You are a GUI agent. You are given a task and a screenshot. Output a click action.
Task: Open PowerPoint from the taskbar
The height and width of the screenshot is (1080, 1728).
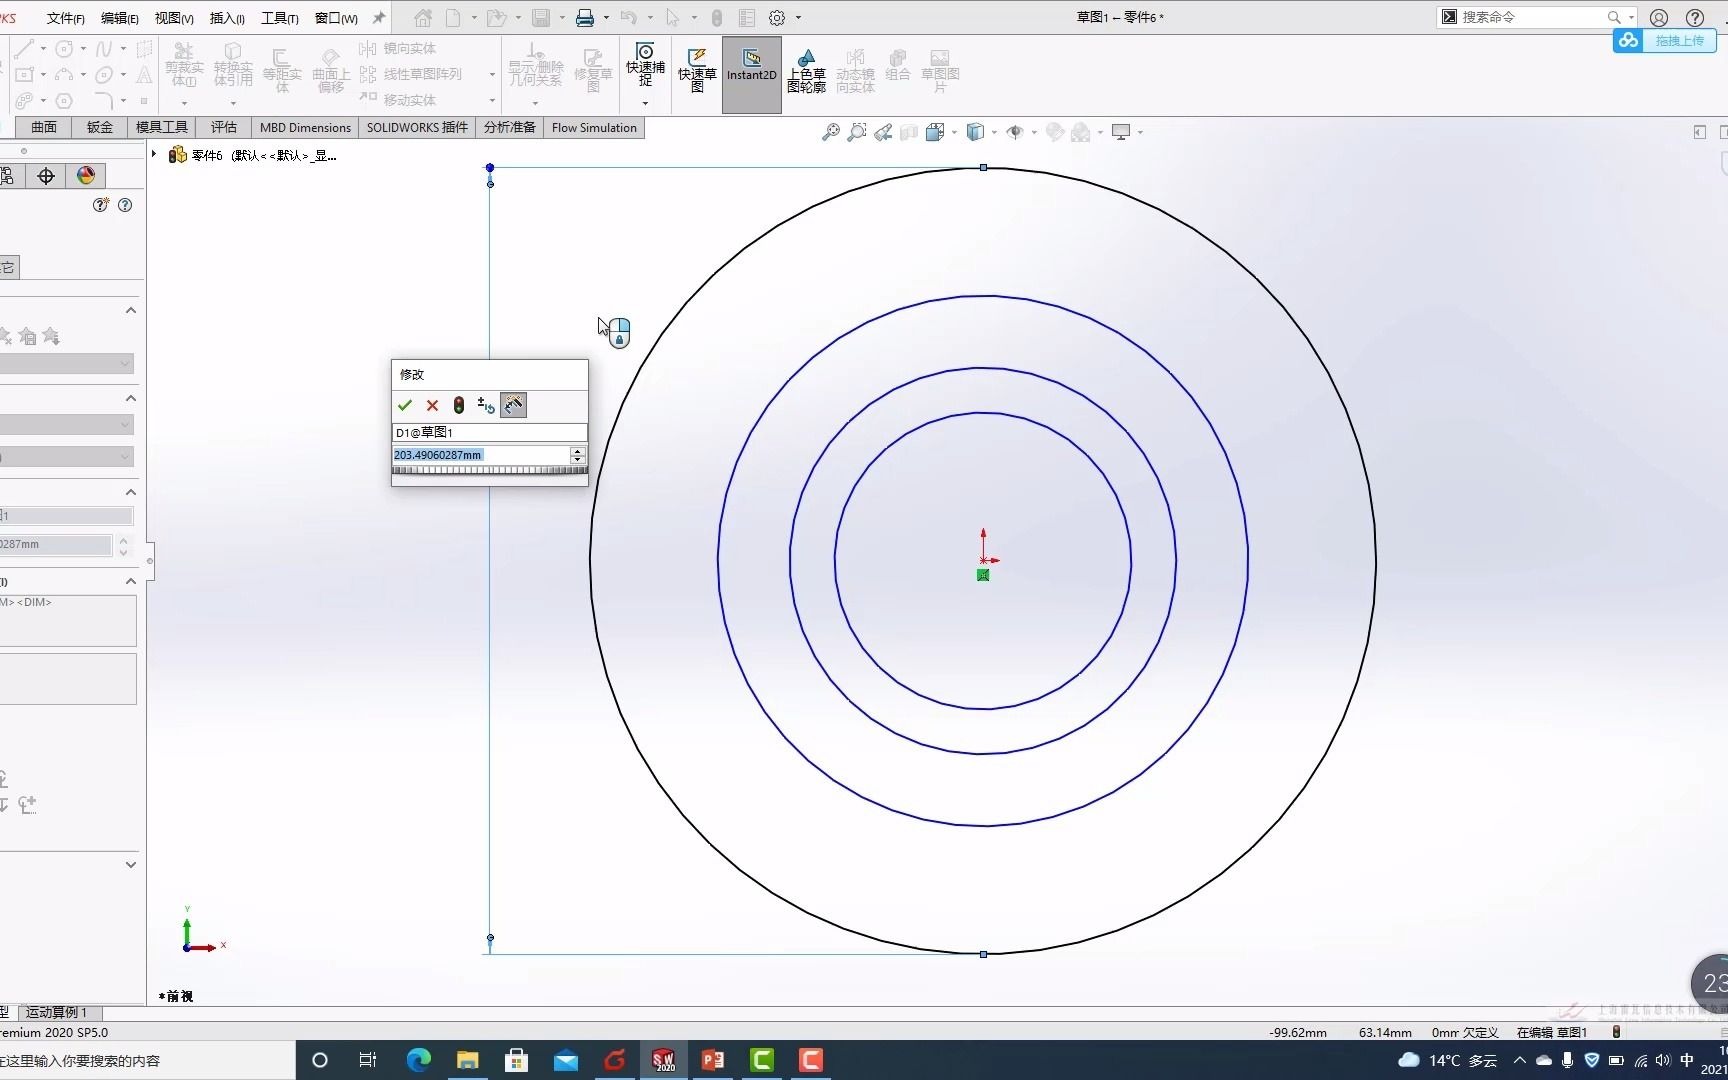click(713, 1060)
